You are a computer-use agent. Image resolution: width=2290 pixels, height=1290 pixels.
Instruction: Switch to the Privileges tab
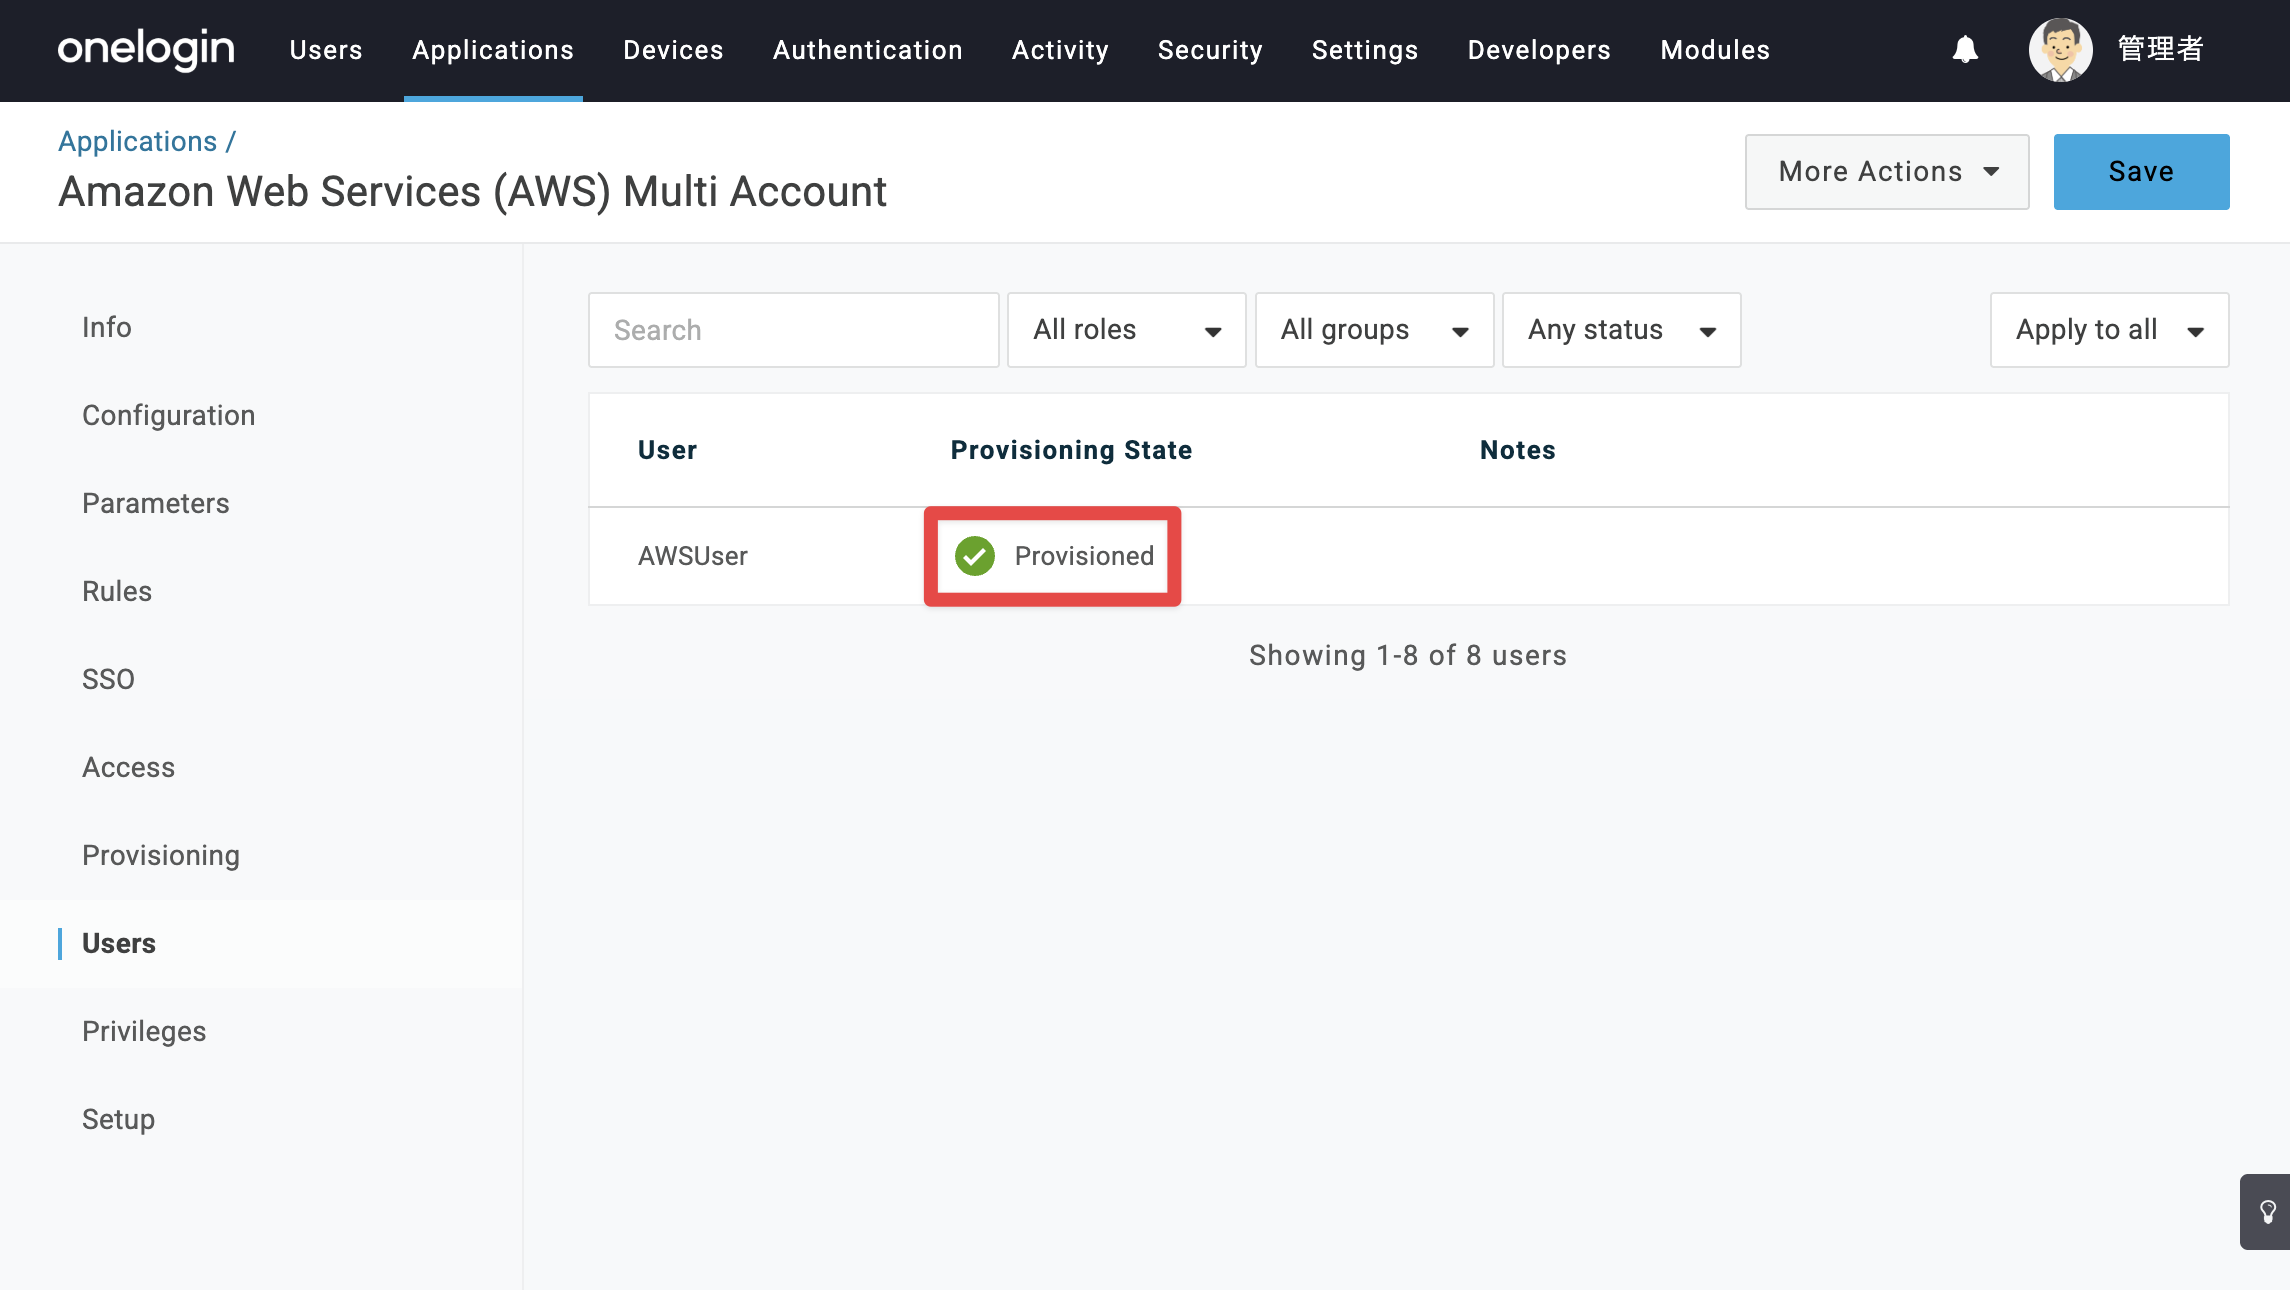point(144,1032)
